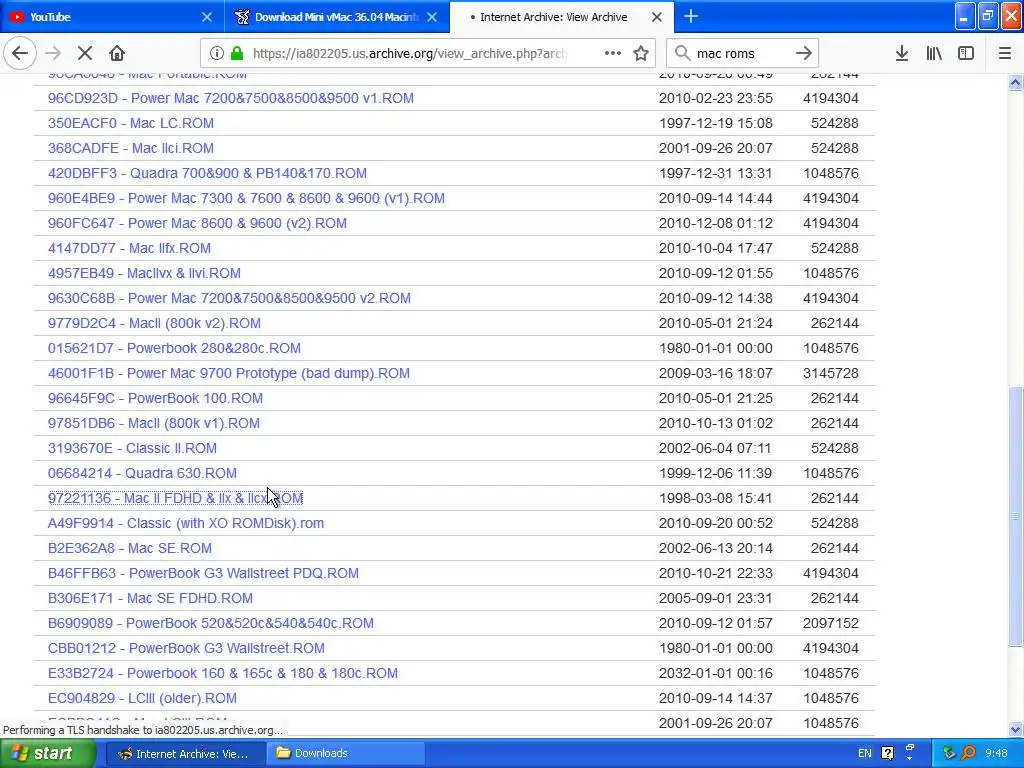Click the 9:48 clock in the system tray

[x=996, y=754]
